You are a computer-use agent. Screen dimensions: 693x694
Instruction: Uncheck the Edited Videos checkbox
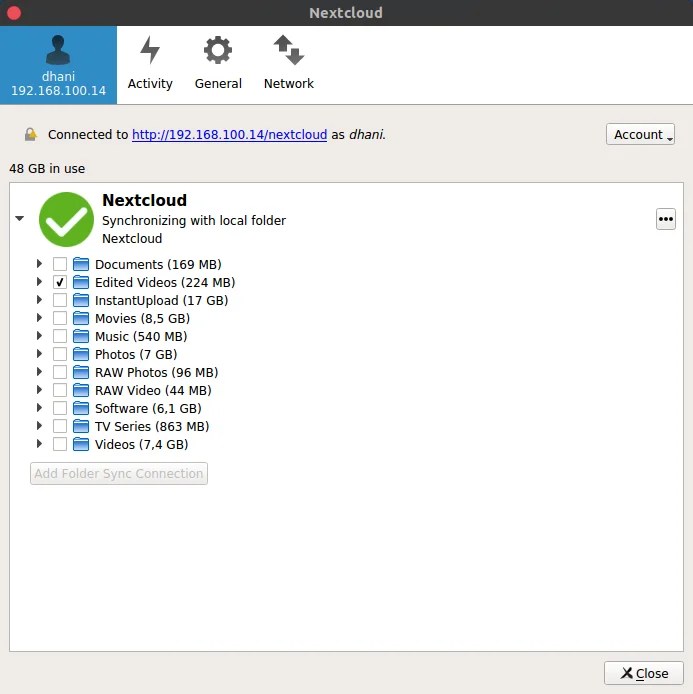60,282
